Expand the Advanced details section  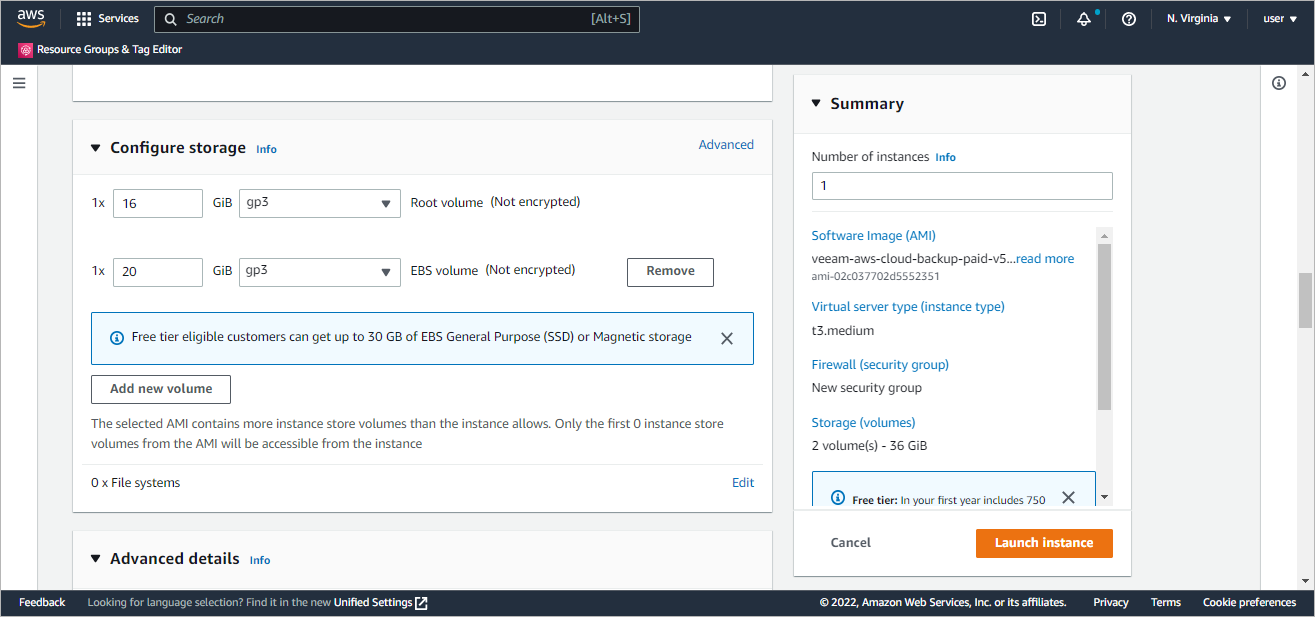(96, 559)
